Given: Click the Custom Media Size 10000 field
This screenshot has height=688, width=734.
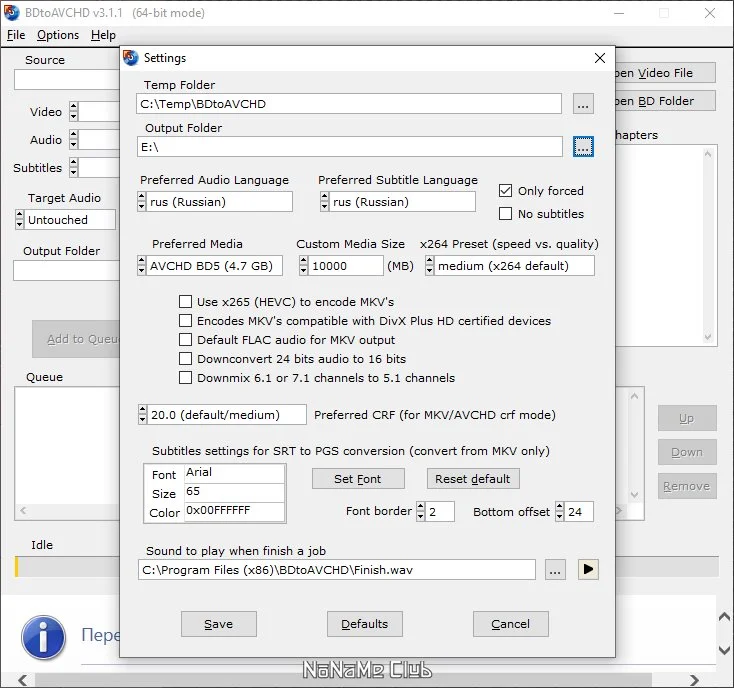Looking at the screenshot, I should tap(346, 266).
